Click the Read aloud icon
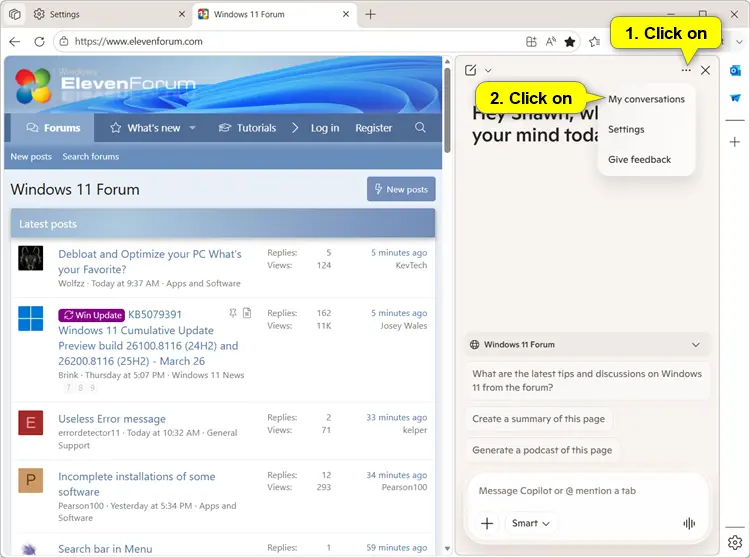This screenshot has width=750, height=558. pos(551,42)
